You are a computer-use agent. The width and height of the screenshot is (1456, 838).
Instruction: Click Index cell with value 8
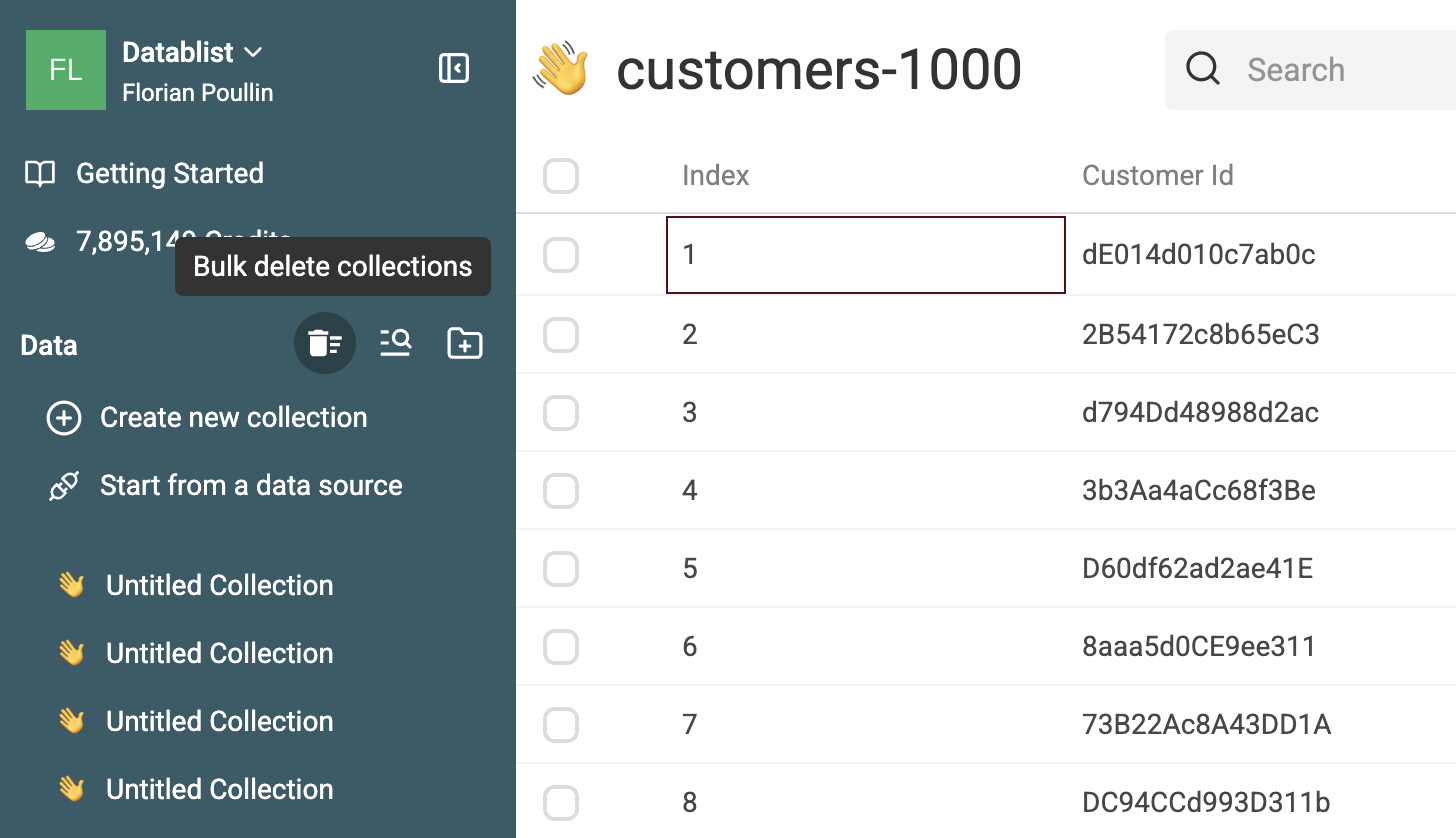[x=866, y=802]
